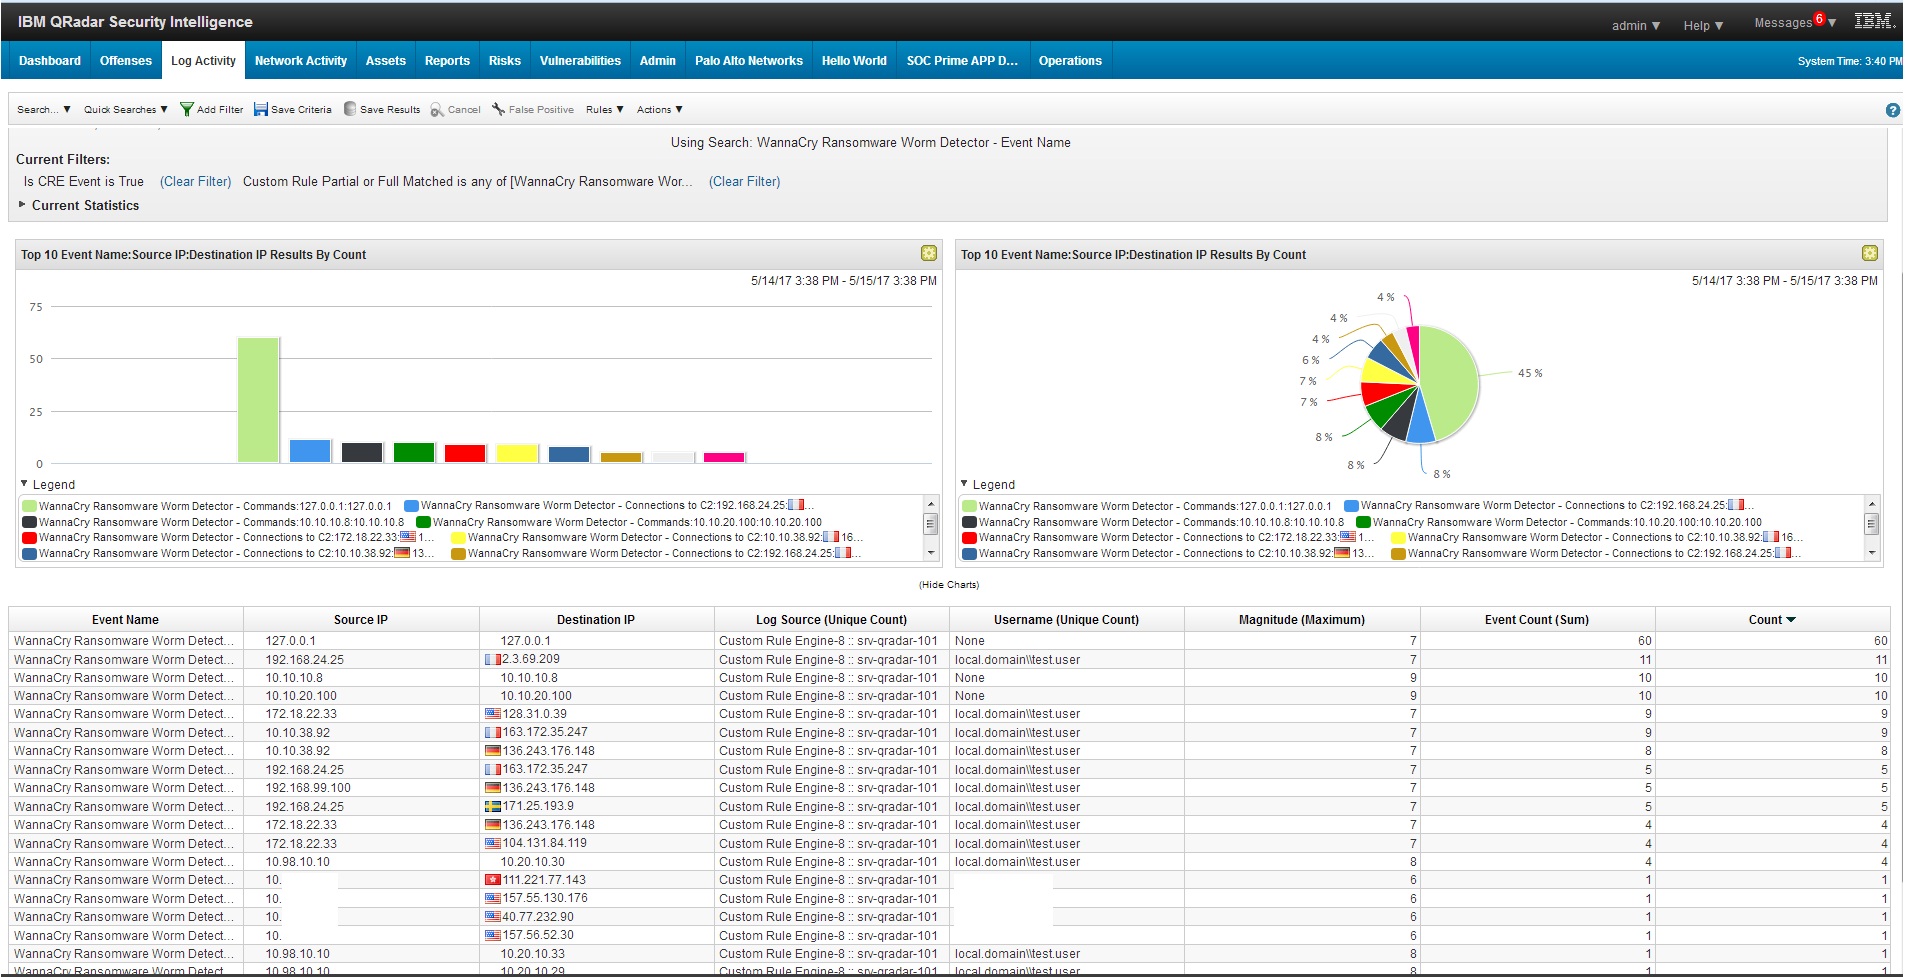Open the Quick Searches dropdown

pos(125,110)
